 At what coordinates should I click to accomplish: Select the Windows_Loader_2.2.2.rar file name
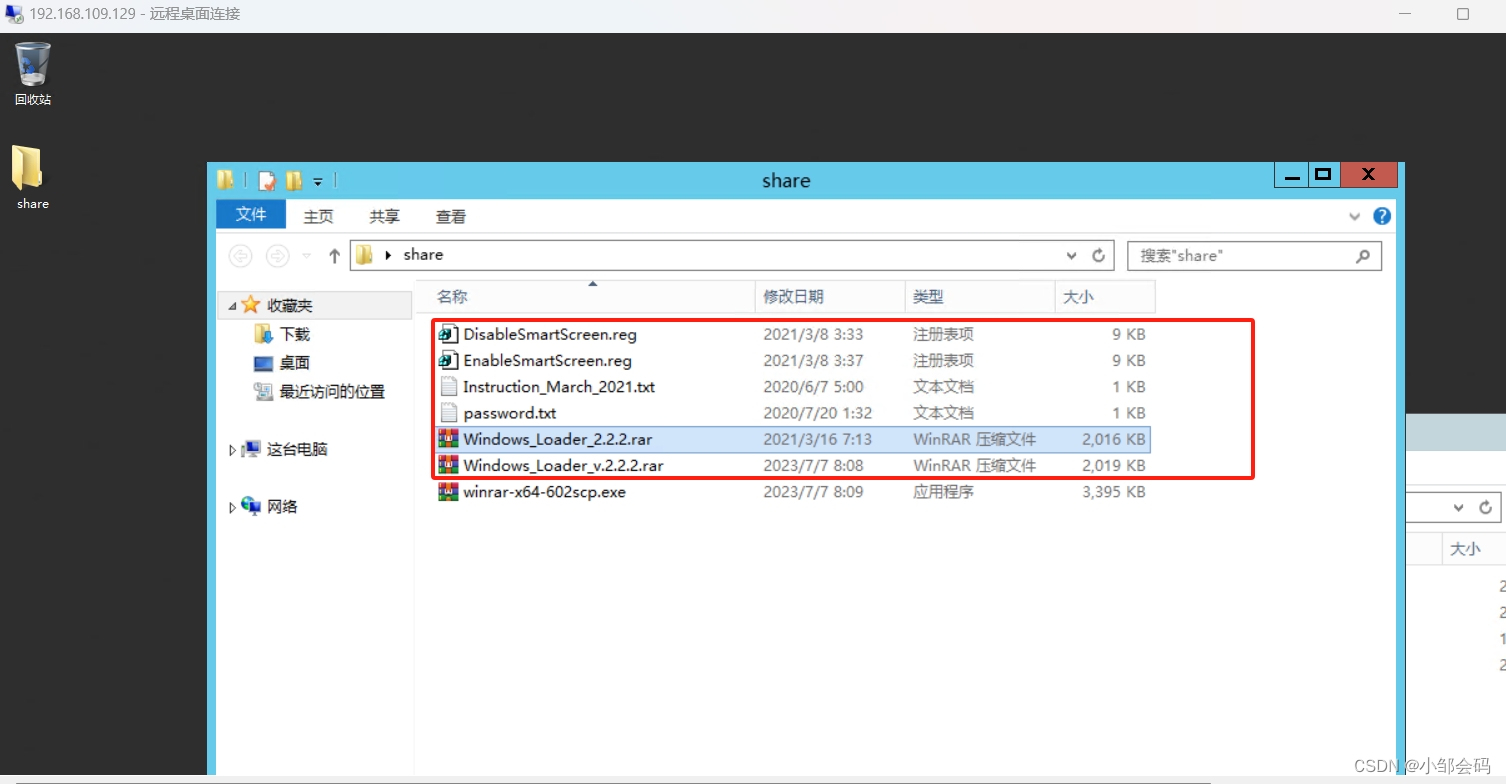(x=558, y=439)
